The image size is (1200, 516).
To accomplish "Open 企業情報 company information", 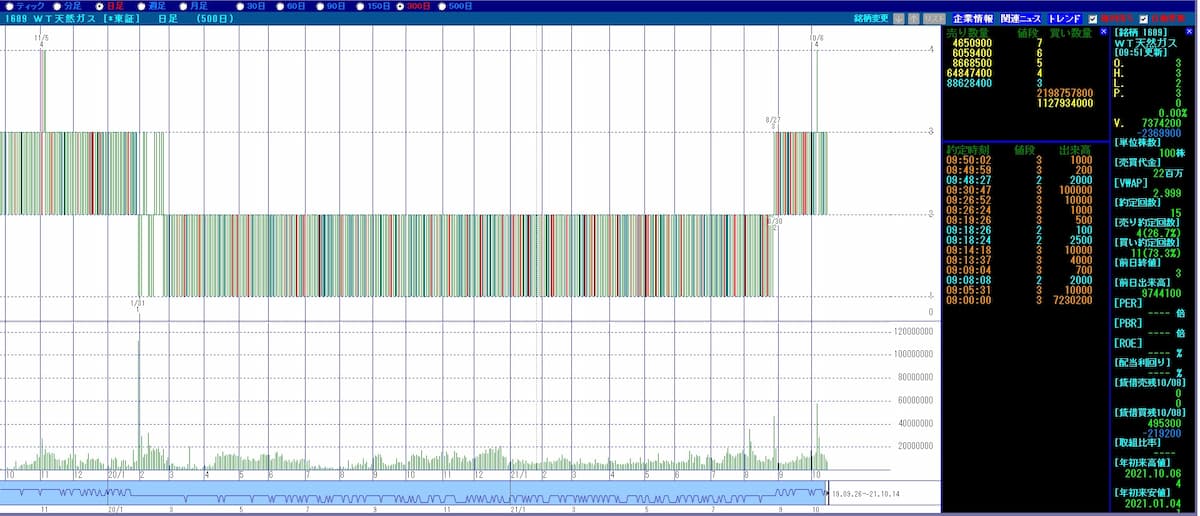I will [x=973, y=19].
